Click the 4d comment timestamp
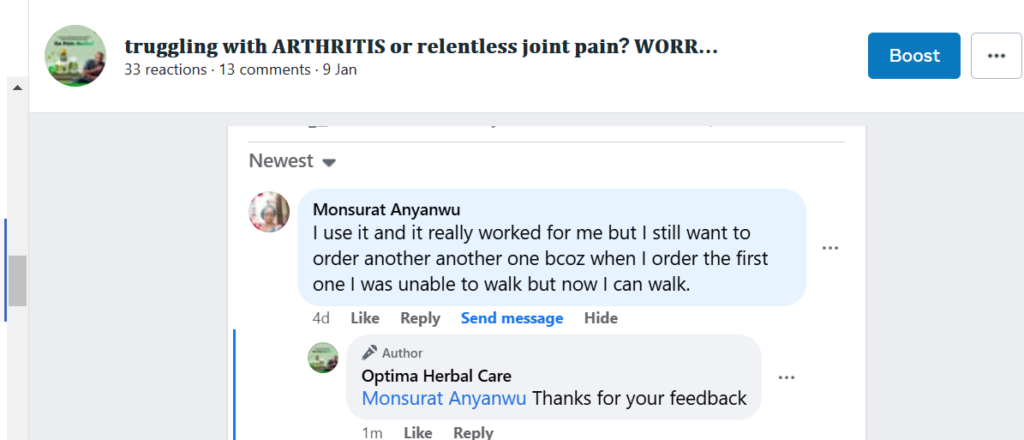 tap(320, 318)
